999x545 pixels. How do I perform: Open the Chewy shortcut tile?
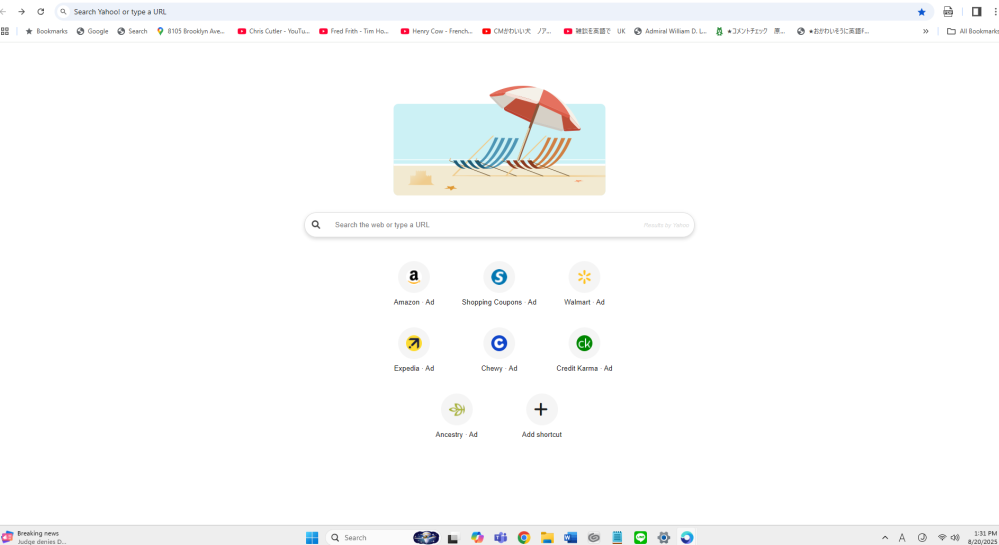(499, 351)
